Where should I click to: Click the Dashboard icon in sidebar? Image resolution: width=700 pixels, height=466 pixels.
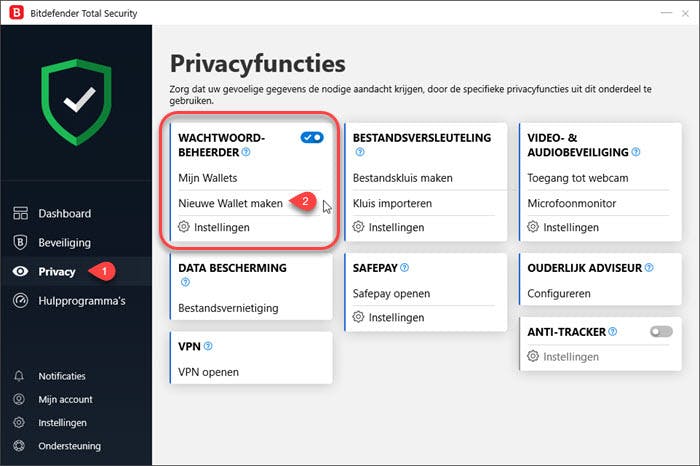(20, 213)
